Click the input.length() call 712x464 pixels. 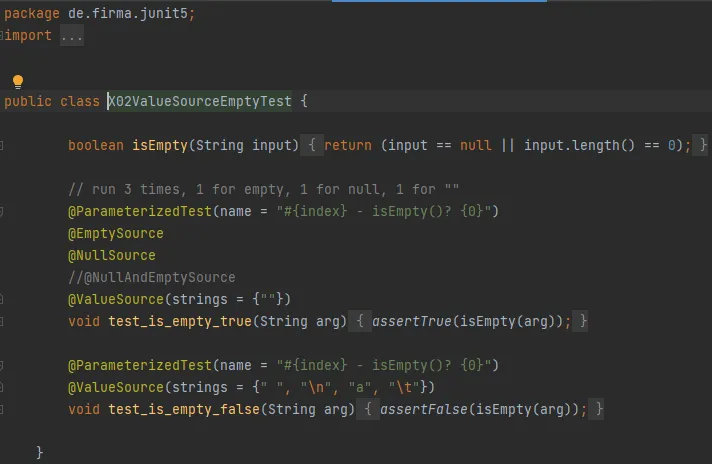point(579,145)
